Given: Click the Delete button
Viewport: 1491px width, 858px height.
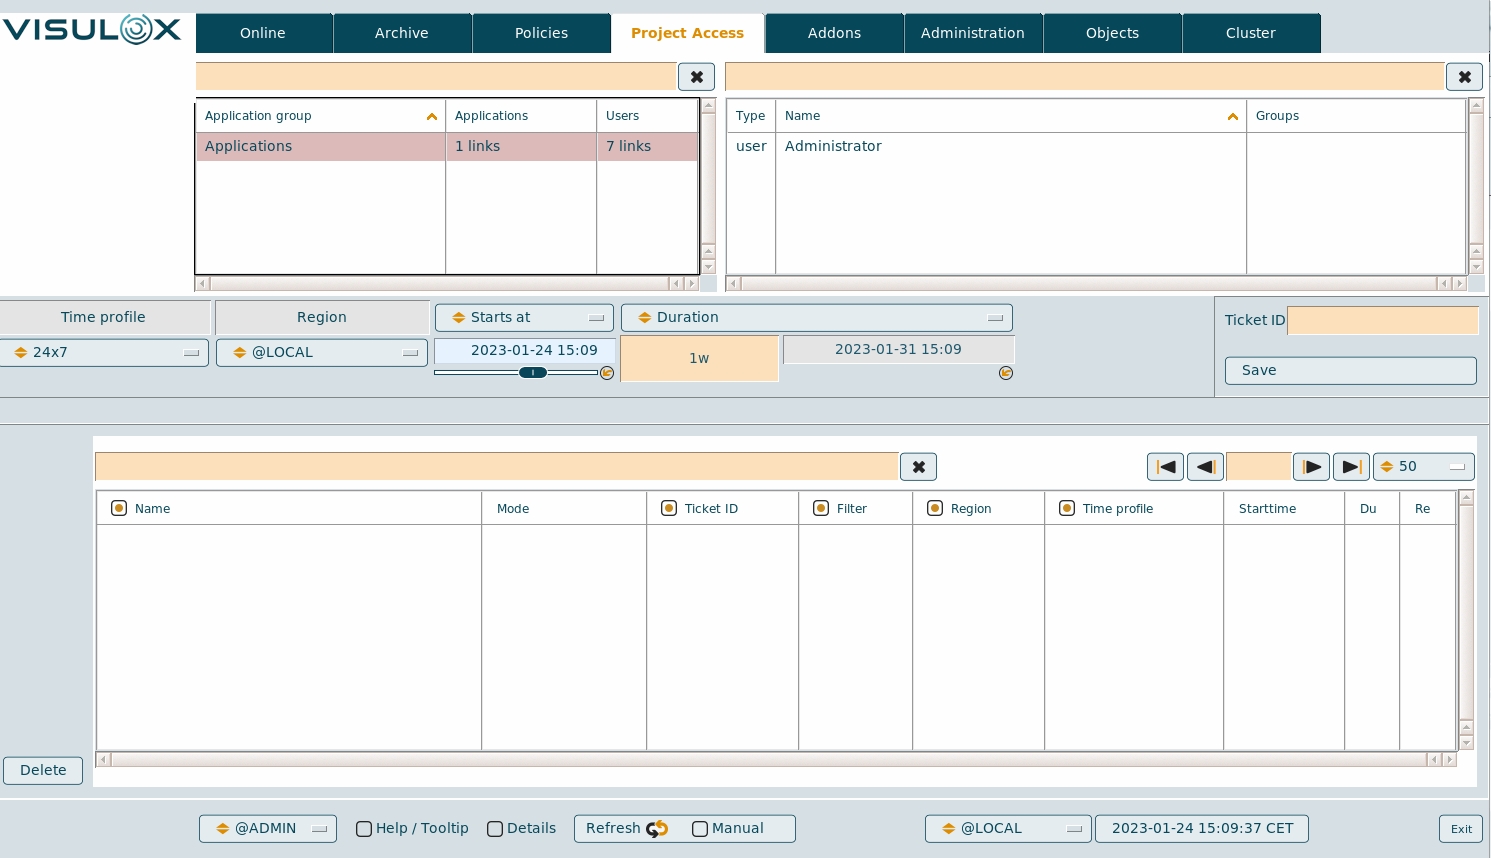Looking at the screenshot, I should point(43,770).
